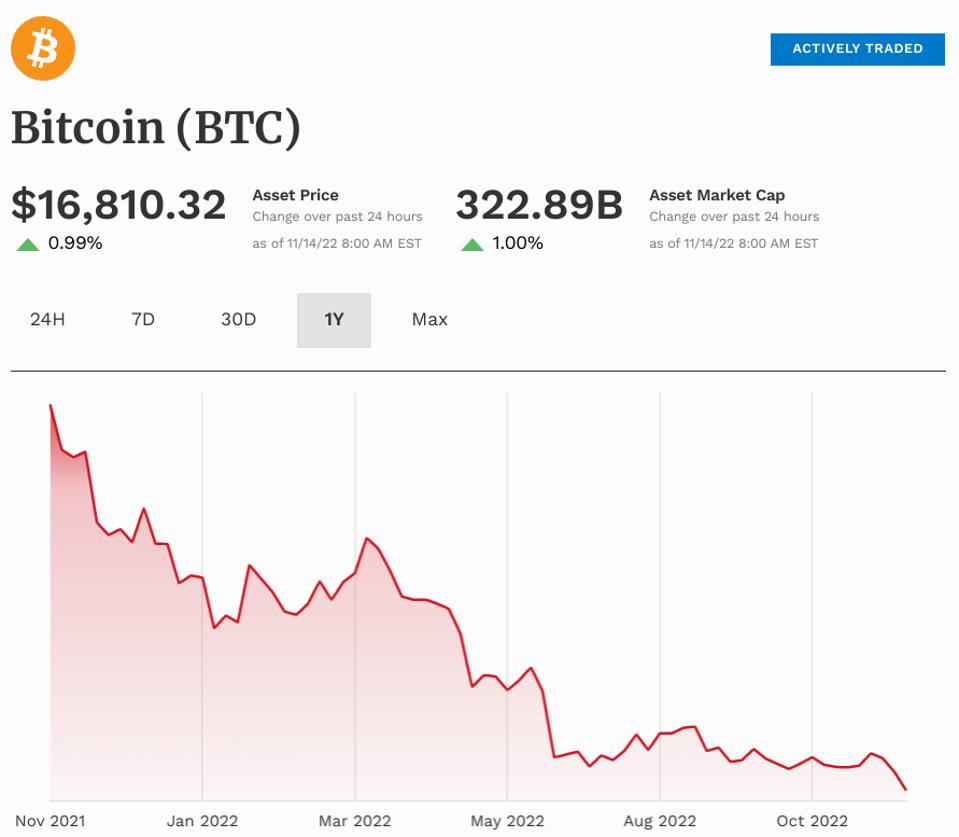The image size is (959, 837).
Task: Switch to the 7D chart view
Action: coord(141,320)
